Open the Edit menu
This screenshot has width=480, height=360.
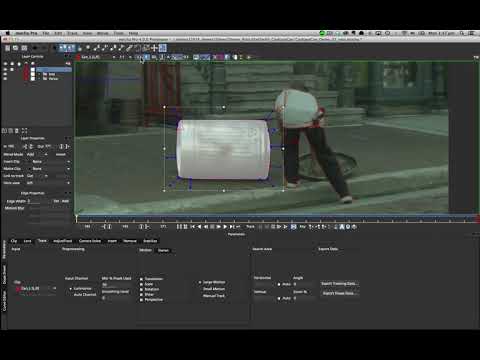(58, 33)
